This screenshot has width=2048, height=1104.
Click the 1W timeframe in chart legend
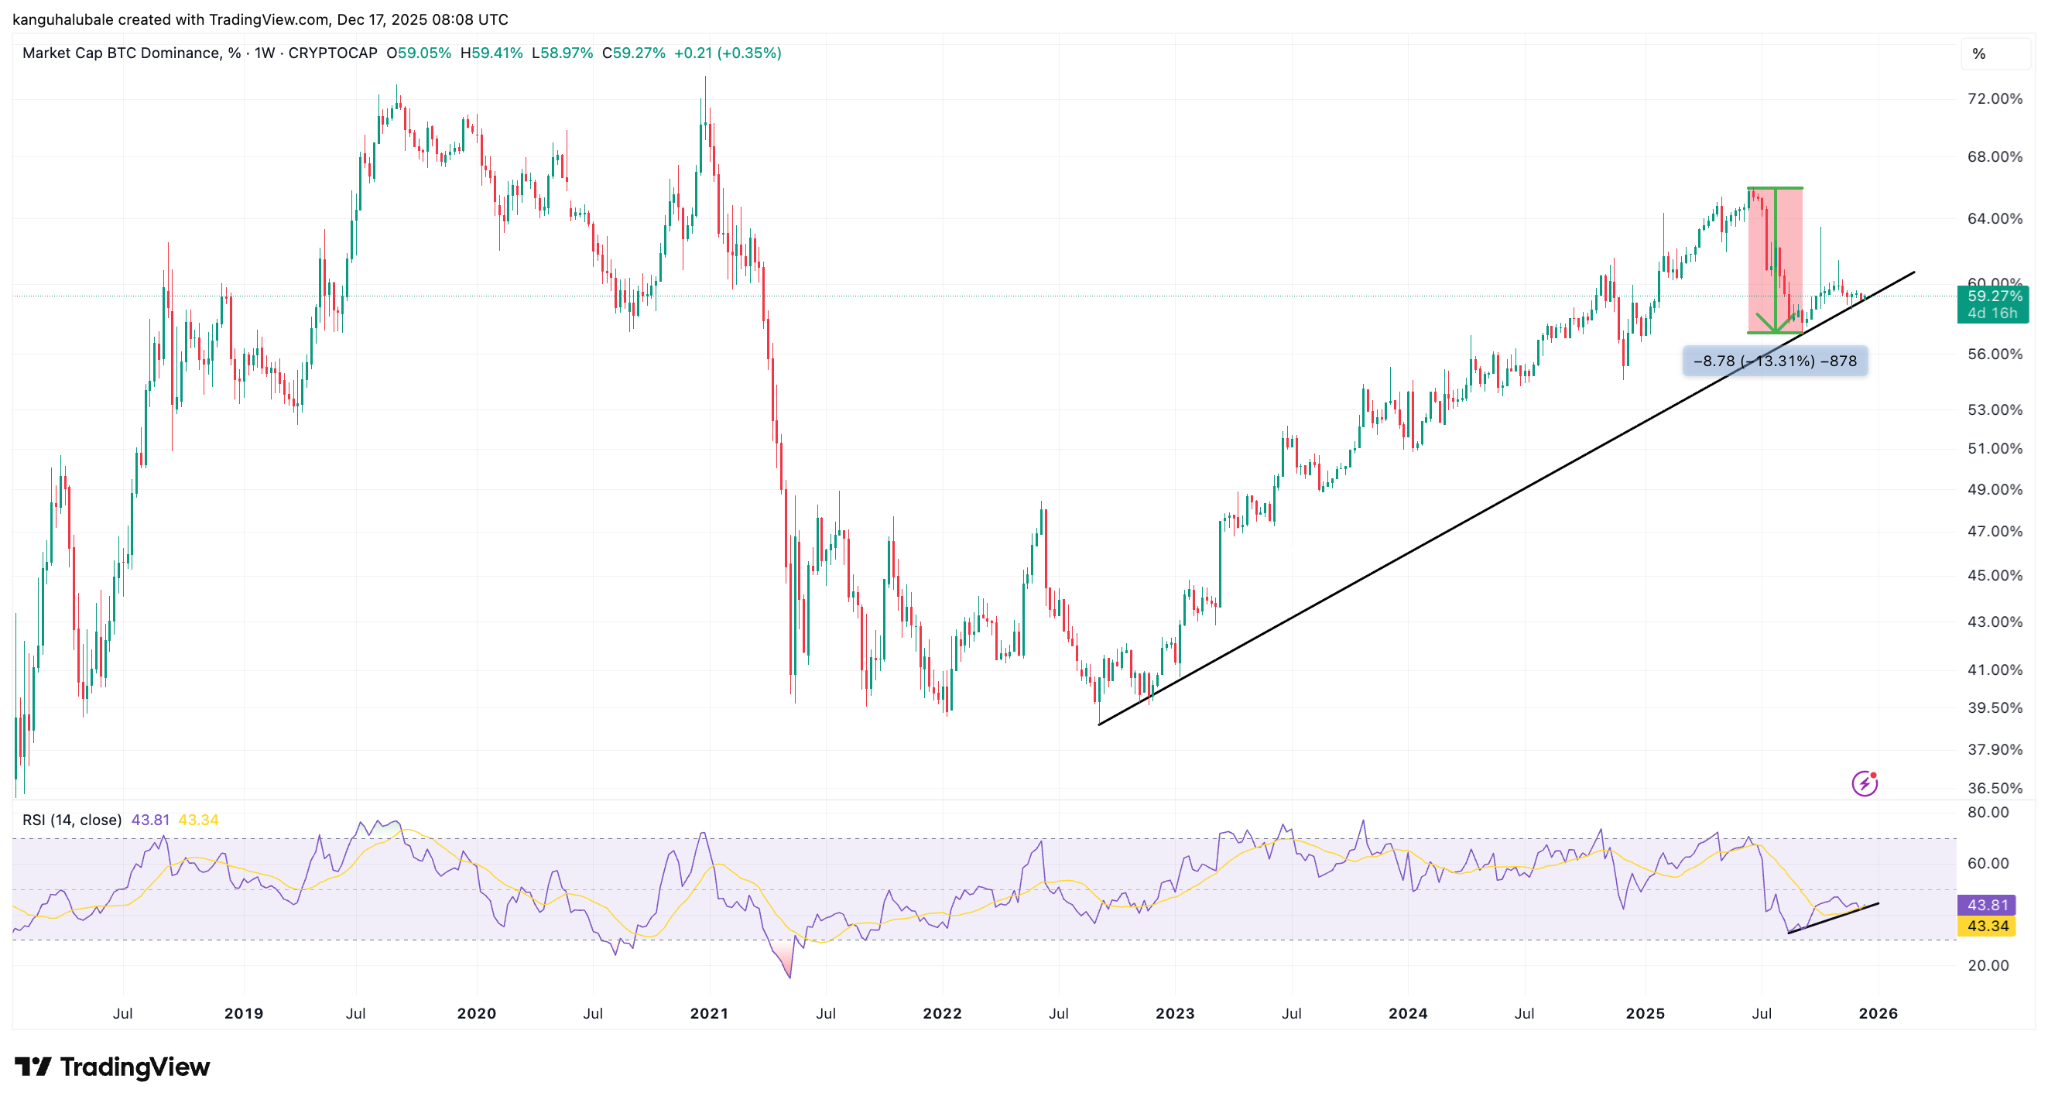(264, 53)
